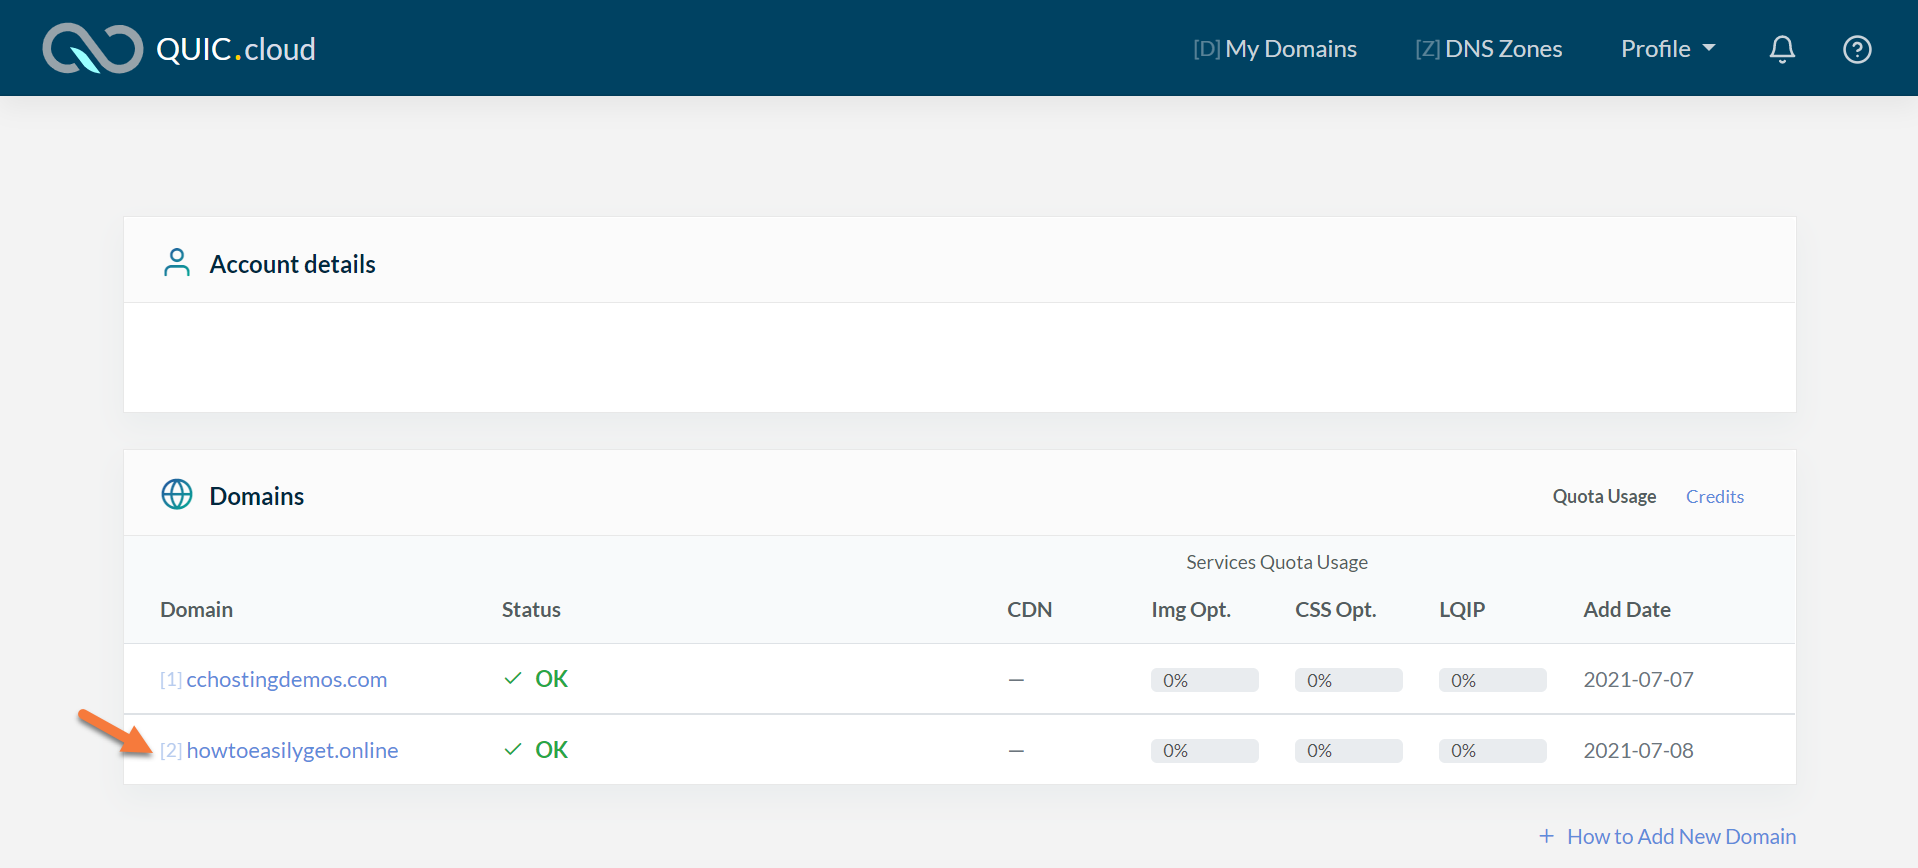
Task: Click the QUIC.cloud brand text
Action: 236,49
